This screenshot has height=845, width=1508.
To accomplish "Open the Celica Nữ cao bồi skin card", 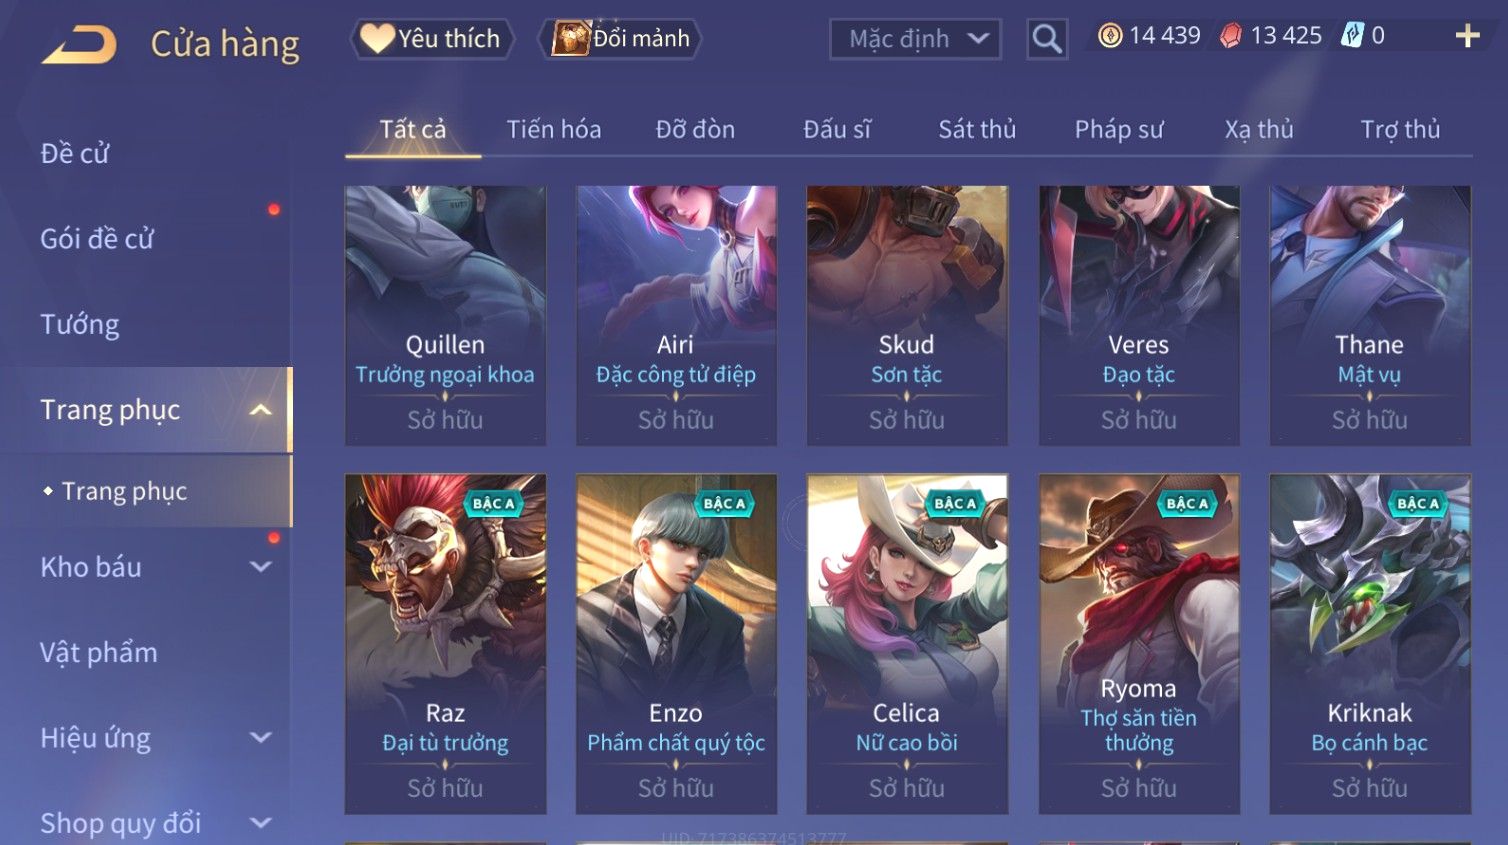I will point(907,644).
